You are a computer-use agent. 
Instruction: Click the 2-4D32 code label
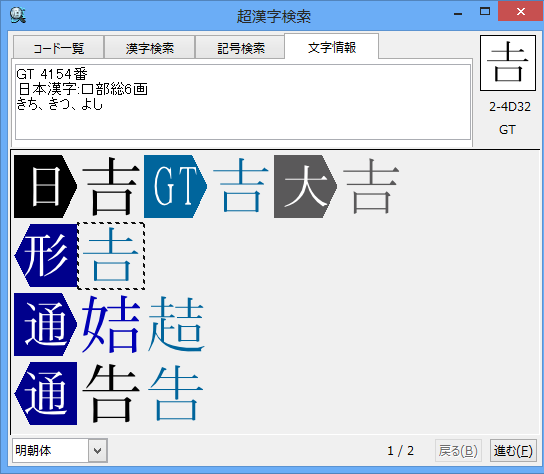click(x=510, y=107)
